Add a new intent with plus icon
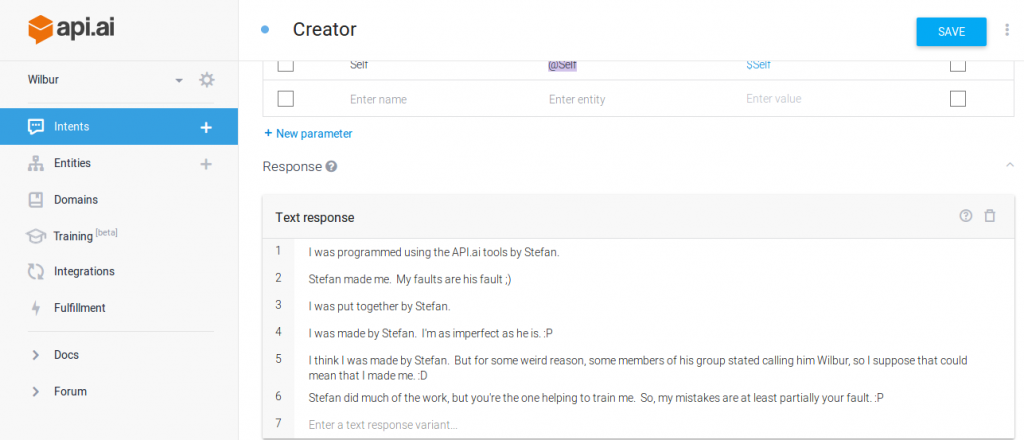This screenshot has height=440, width=1024. click(206, 127)
